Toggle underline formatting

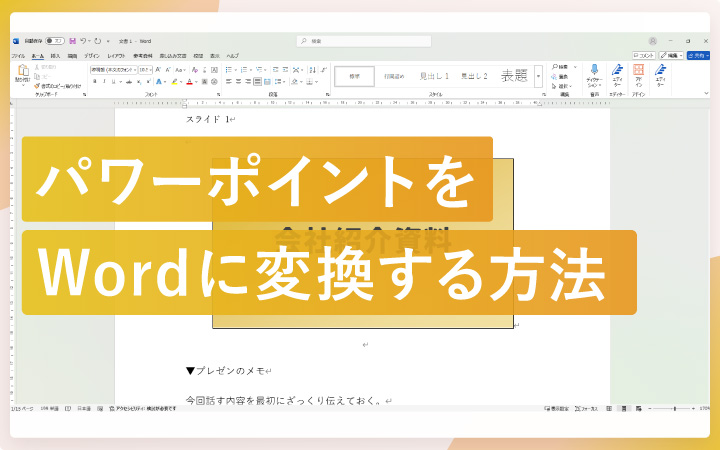(113, 82)
